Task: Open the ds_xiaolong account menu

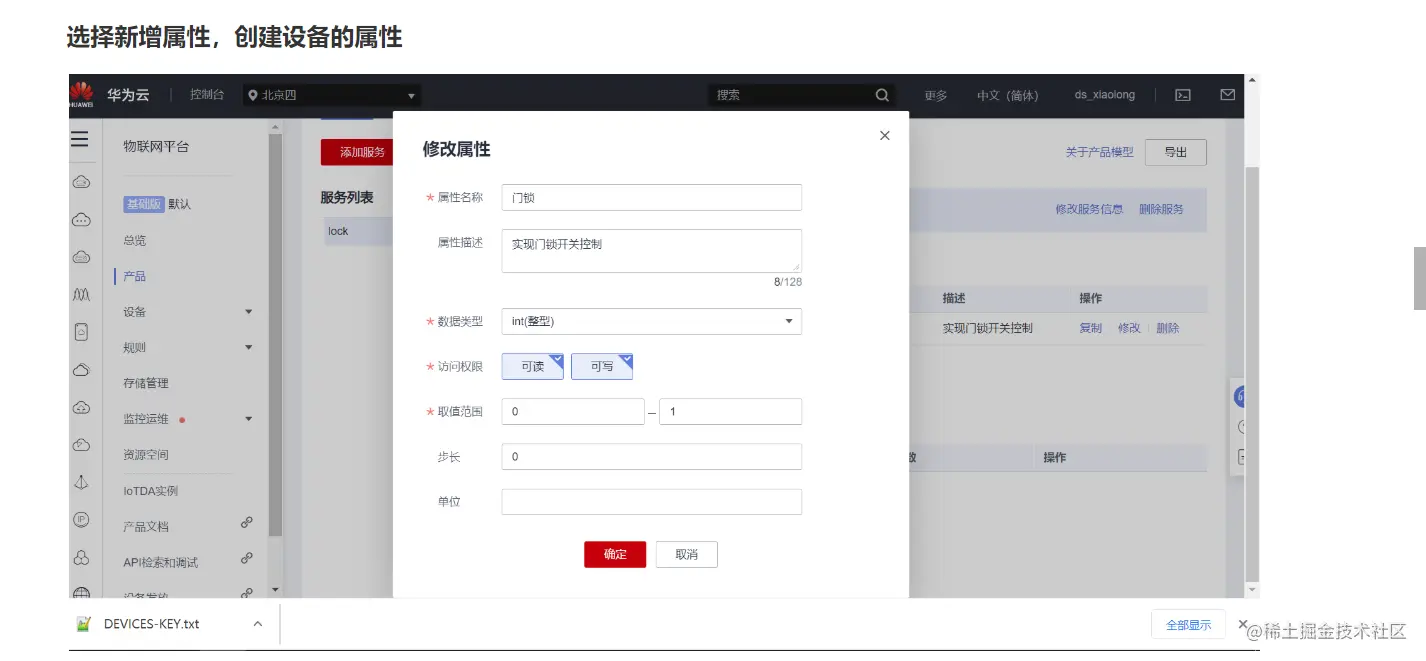Action: [x=1105, y=95]
